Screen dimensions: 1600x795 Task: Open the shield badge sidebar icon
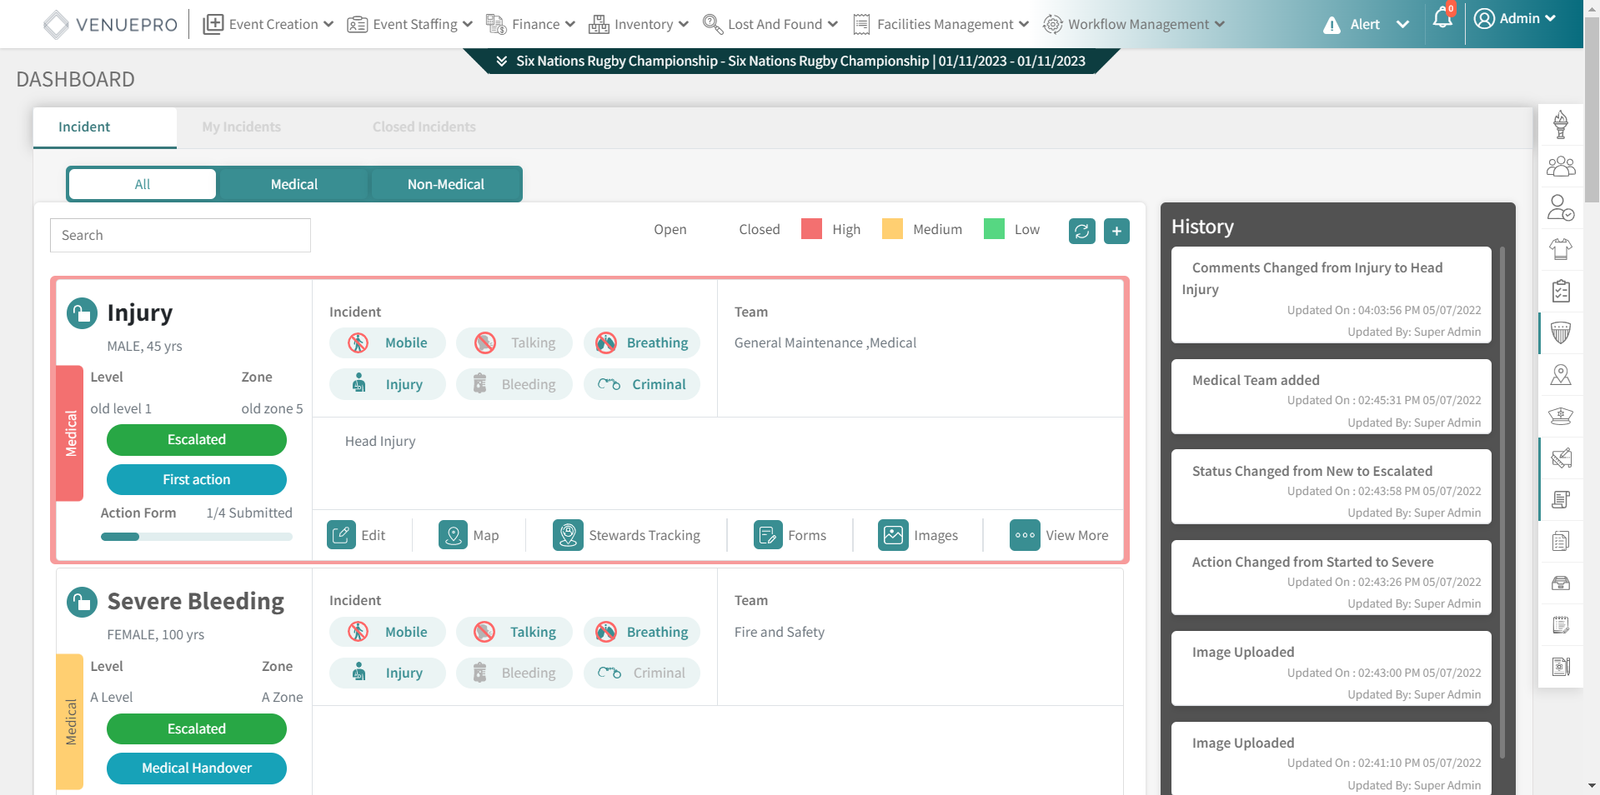(x=1560, y=333)
